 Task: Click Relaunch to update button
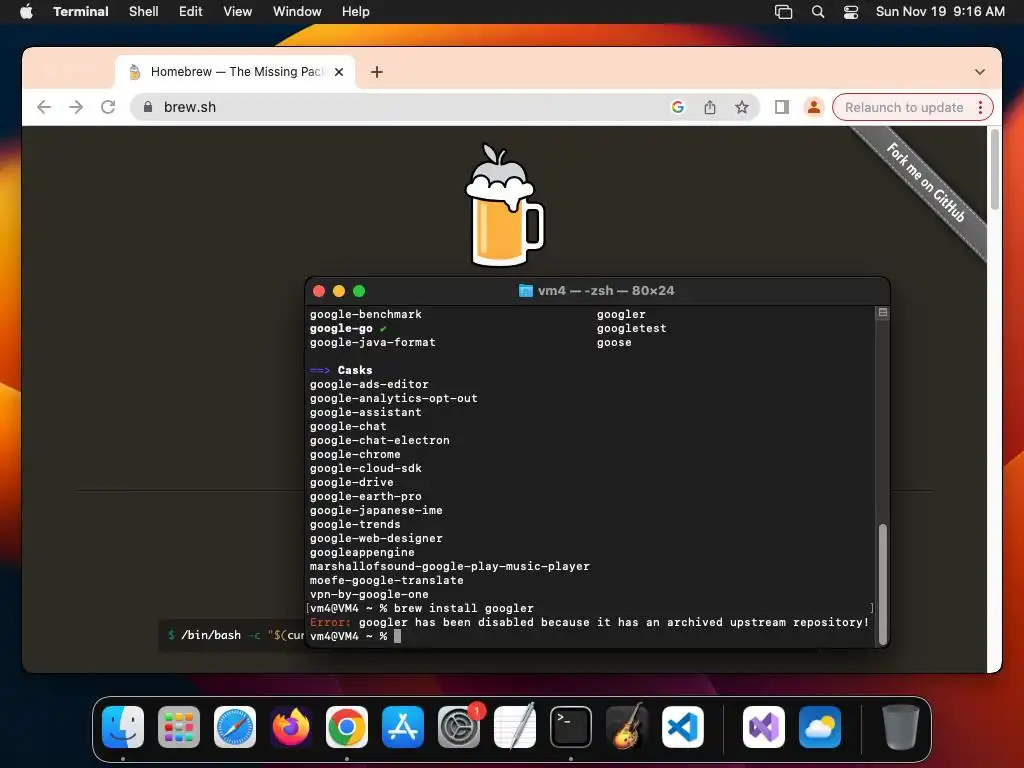tap(904, 107)
